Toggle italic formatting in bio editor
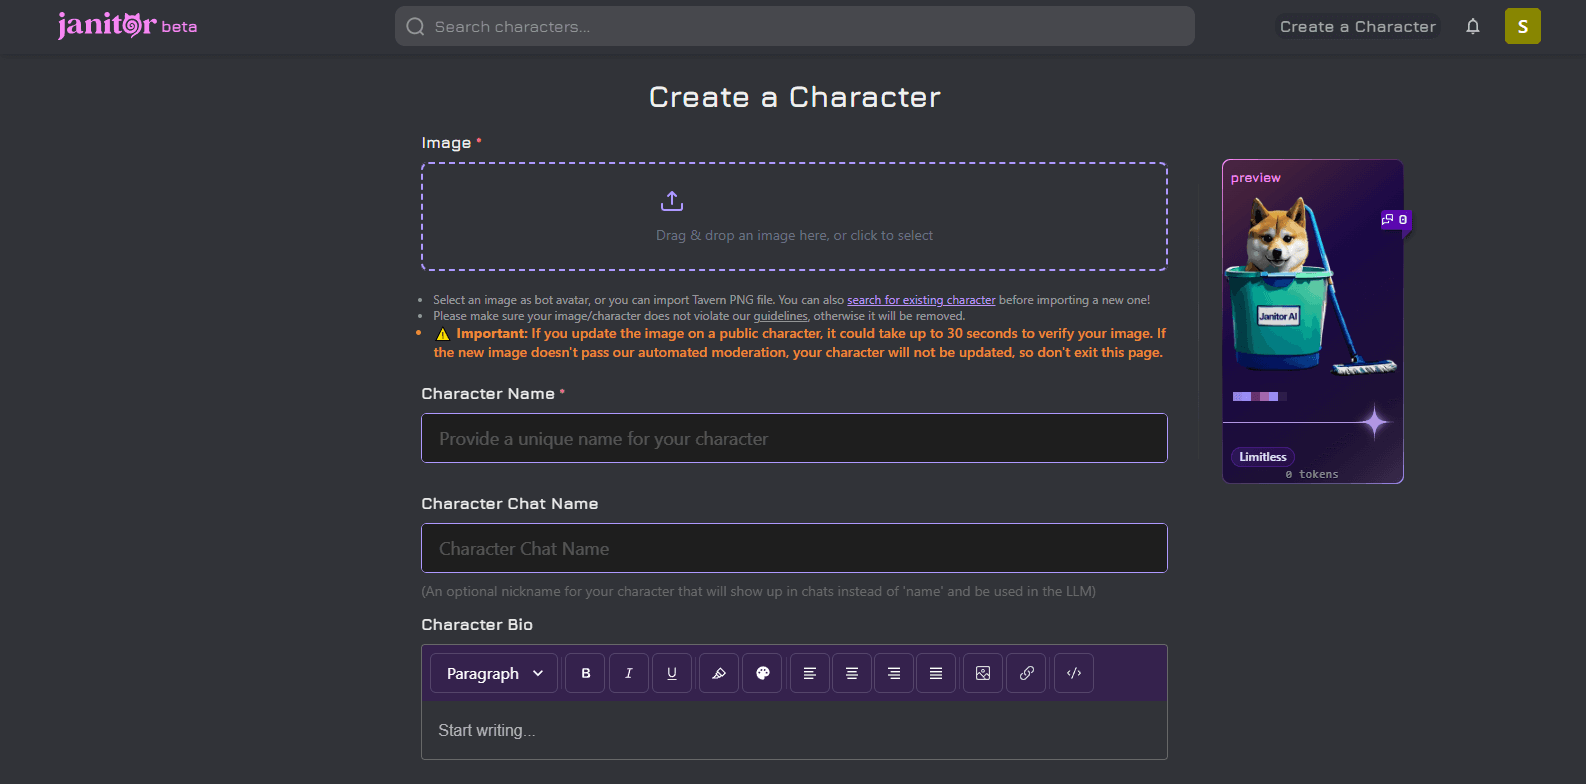The width and height of the screenshot is (1586, 784). (x=629, y=673)
